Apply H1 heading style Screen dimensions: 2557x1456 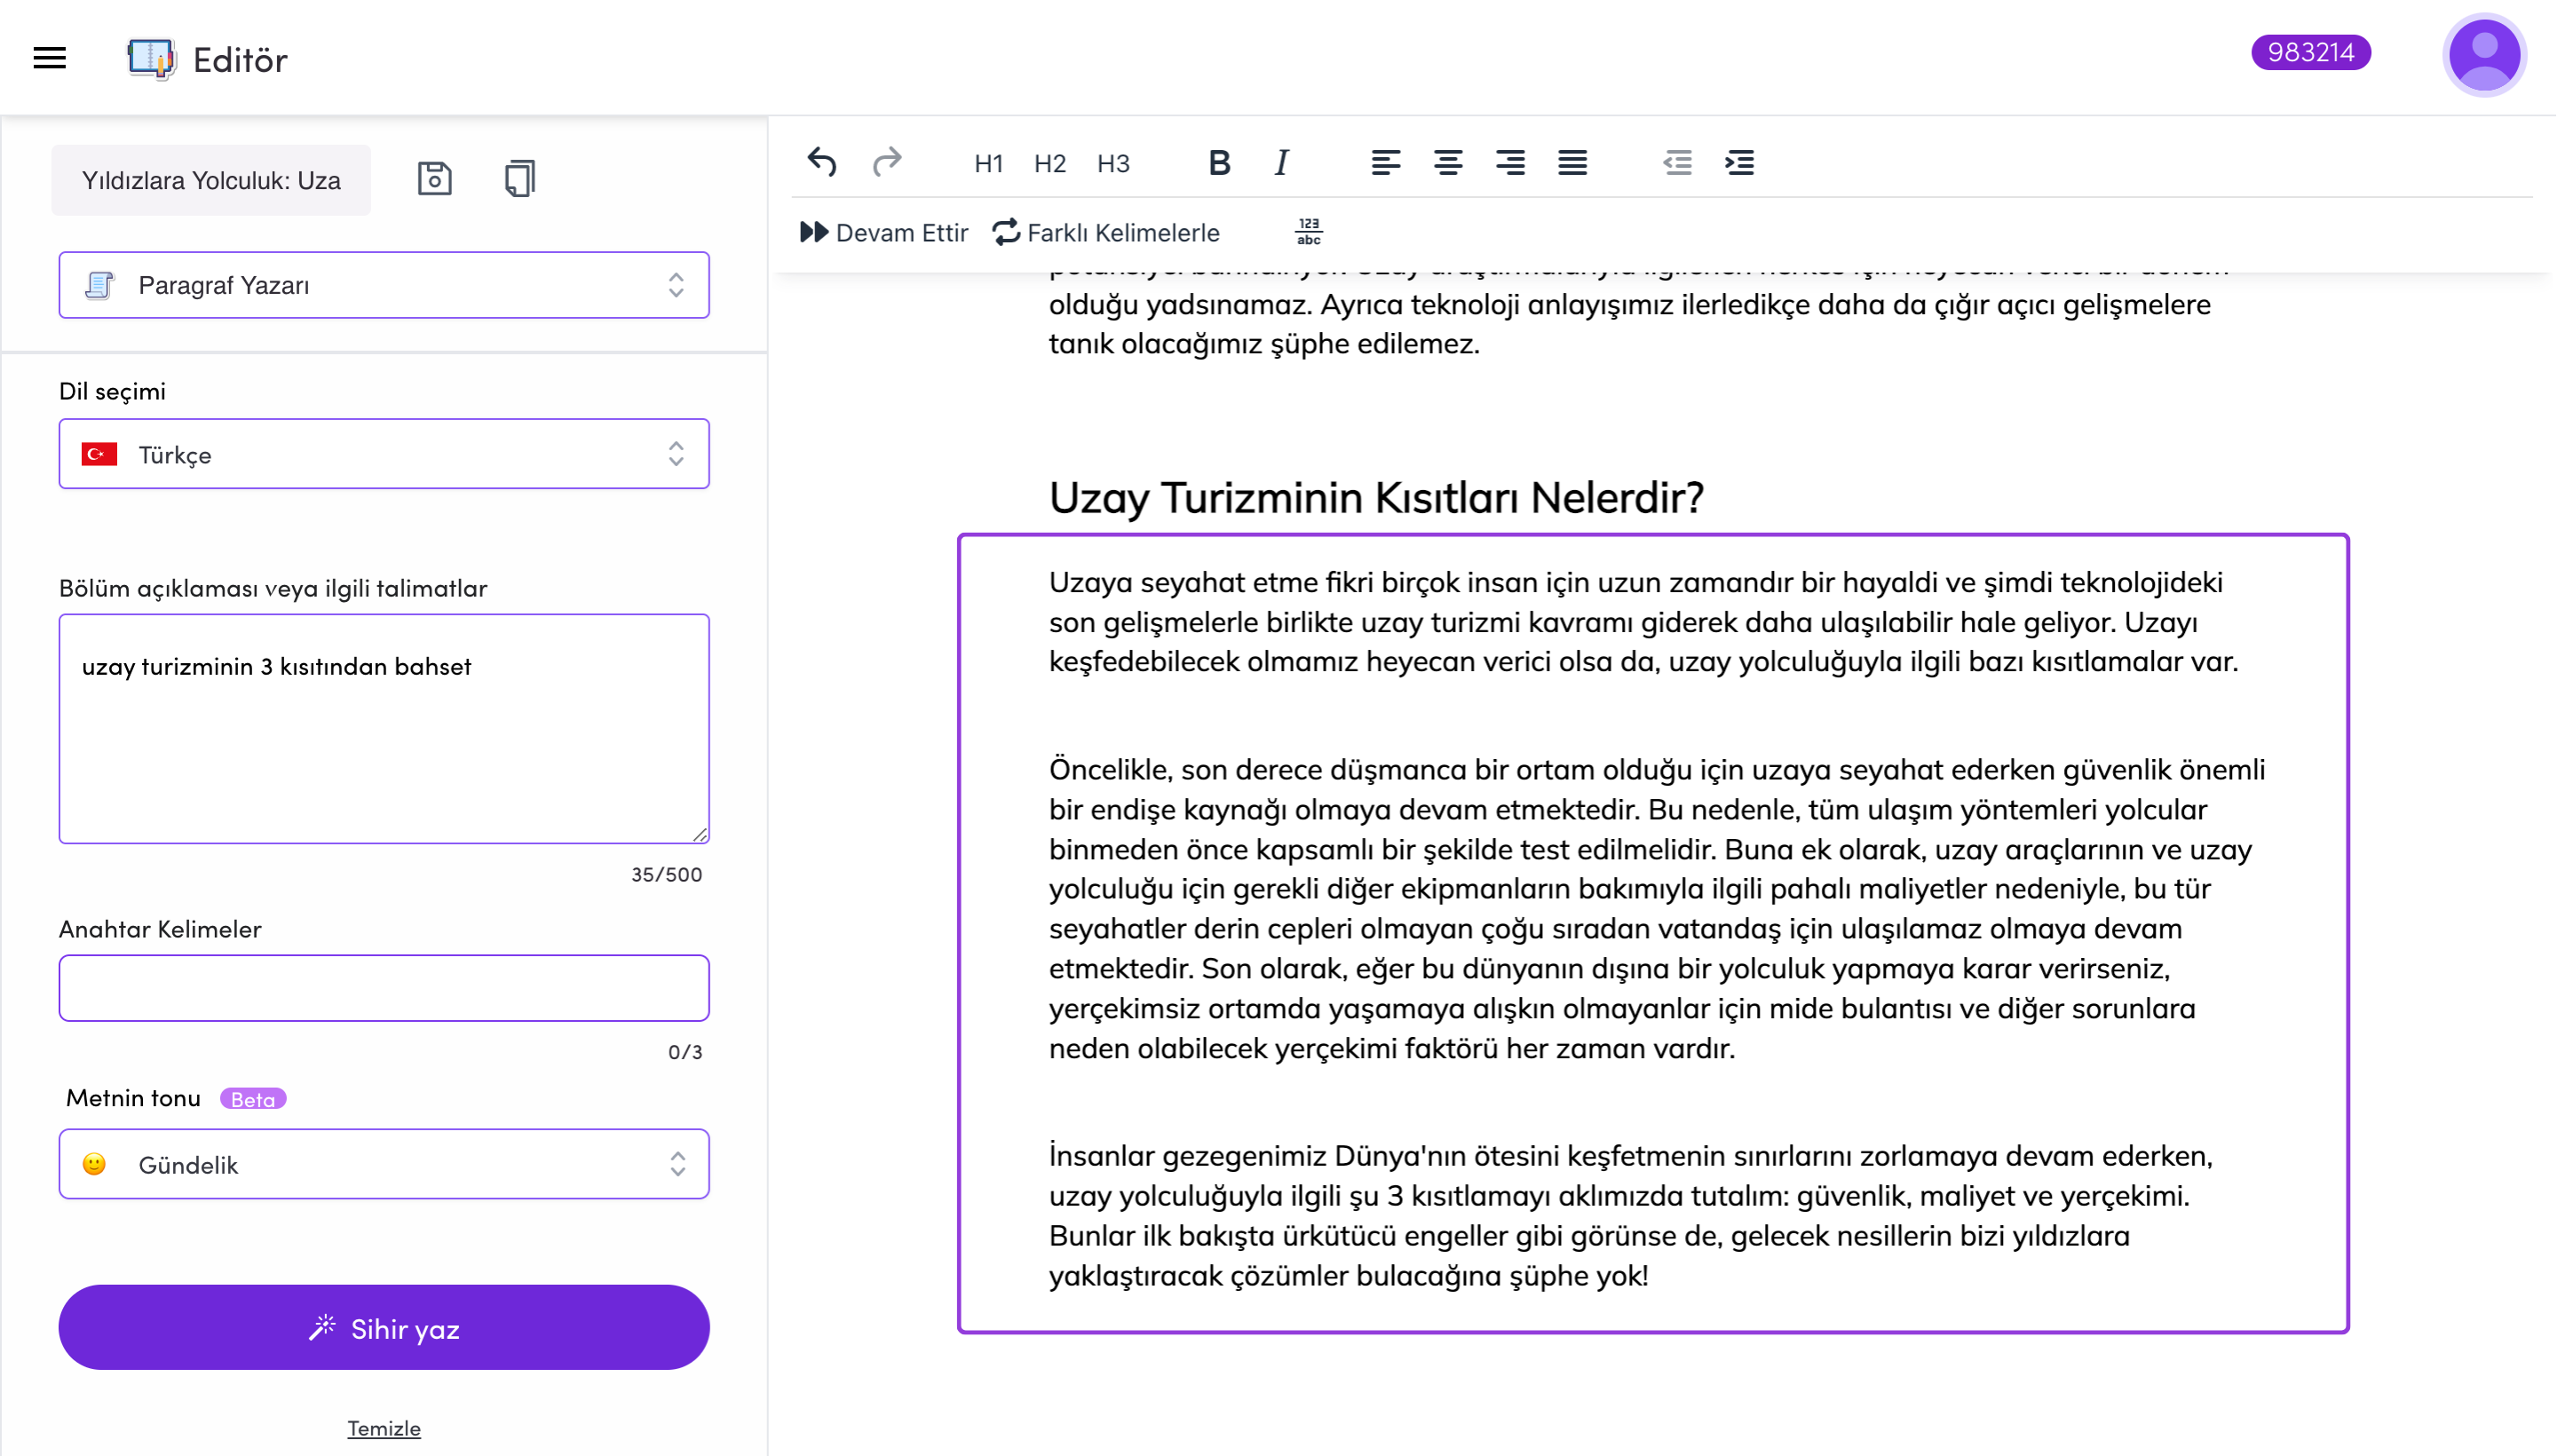[988, 163]
